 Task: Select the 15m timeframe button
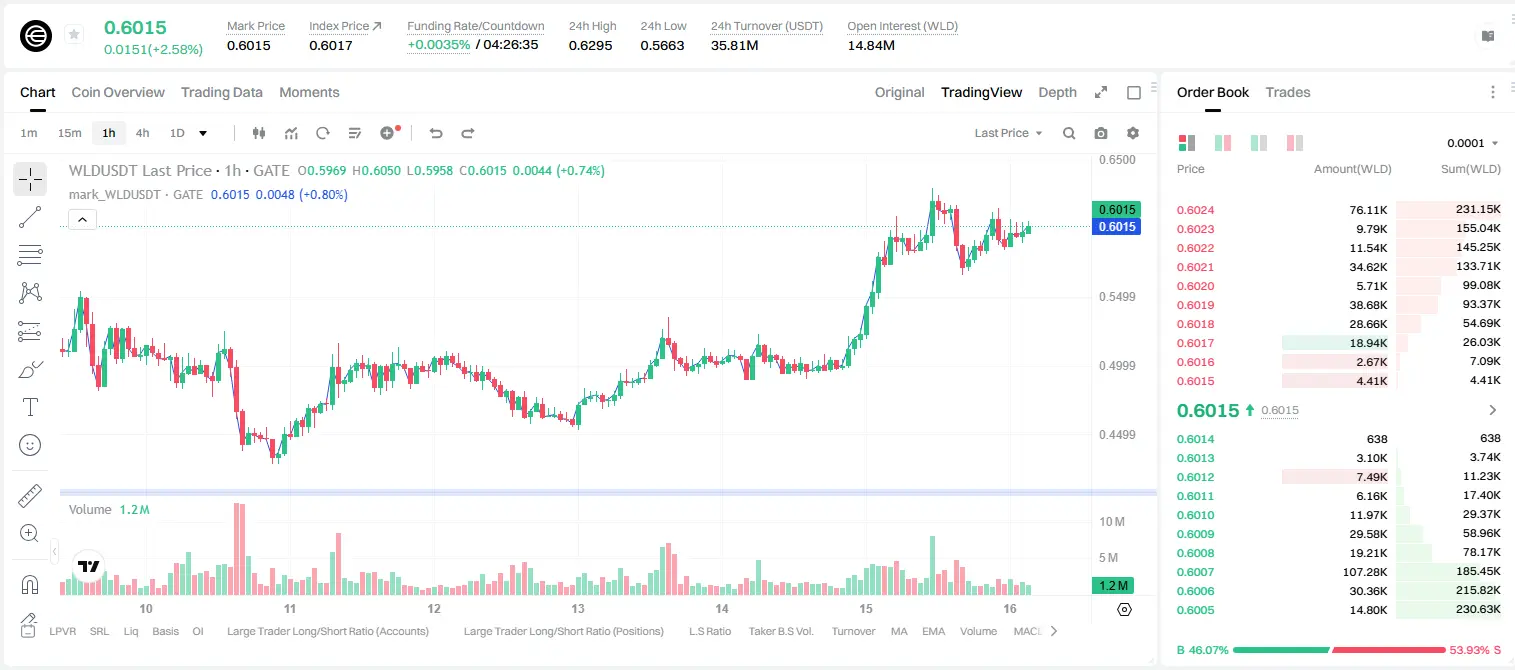(69, 133)
